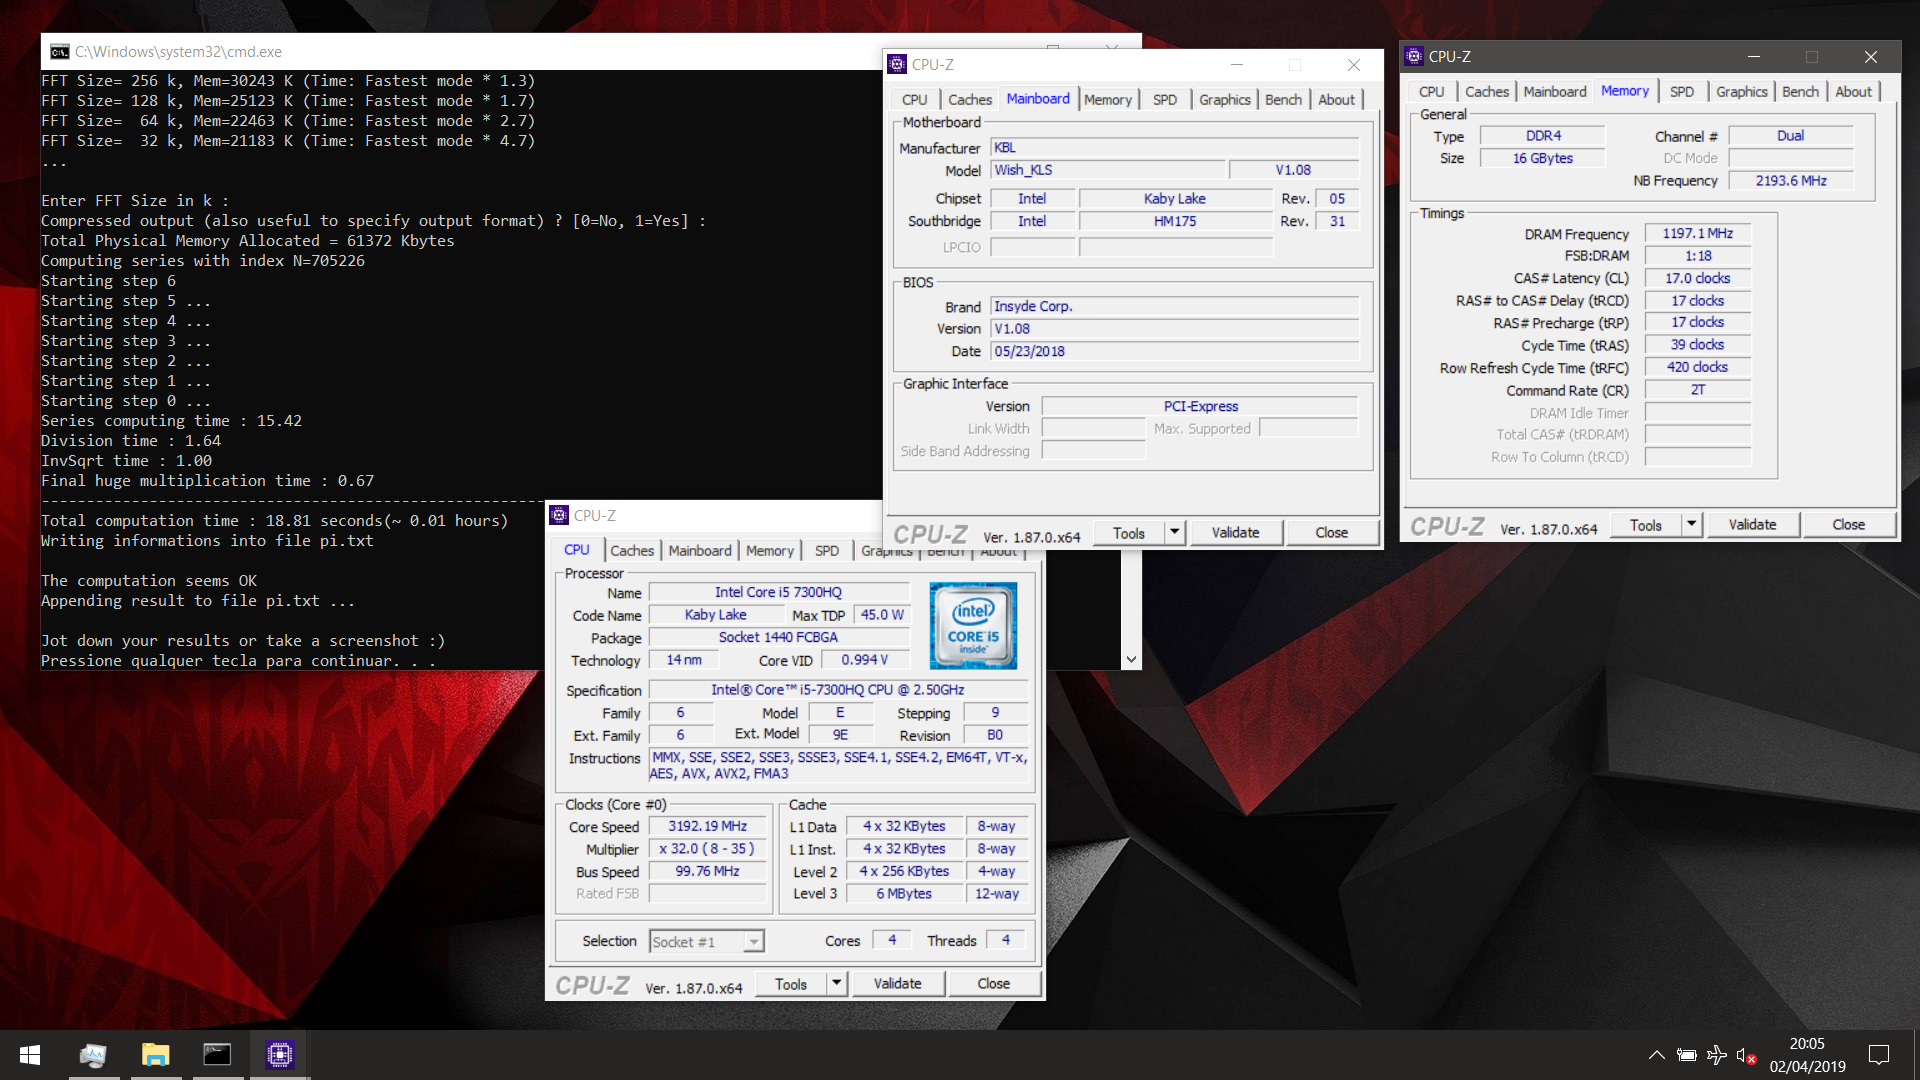The image size is (1920, 1080).
Task: Click Validate in the CPU window
Action: click(897, 984)
